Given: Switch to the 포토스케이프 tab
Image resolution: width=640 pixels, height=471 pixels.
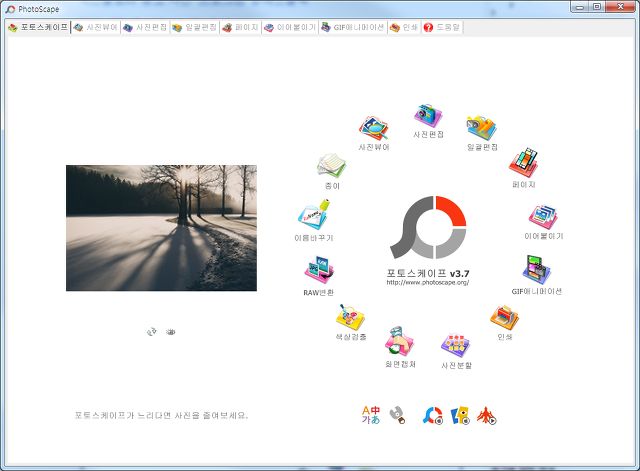Looking at the screenshot, I should pos(38,27).
